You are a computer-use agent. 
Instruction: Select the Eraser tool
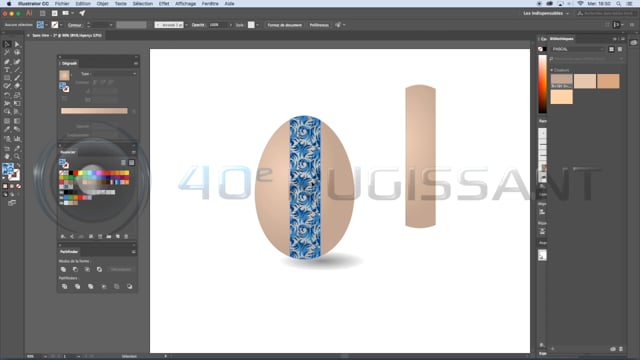pyautogui.click(x=17, y=86)
